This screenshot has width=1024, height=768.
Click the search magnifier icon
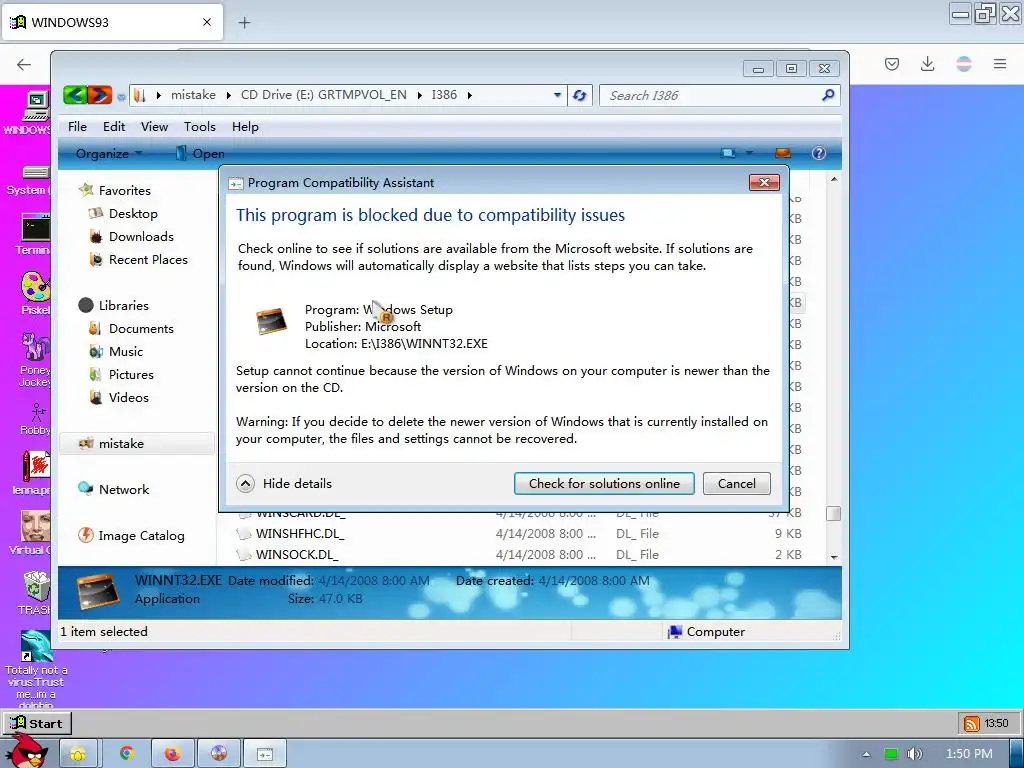point(828,95)
